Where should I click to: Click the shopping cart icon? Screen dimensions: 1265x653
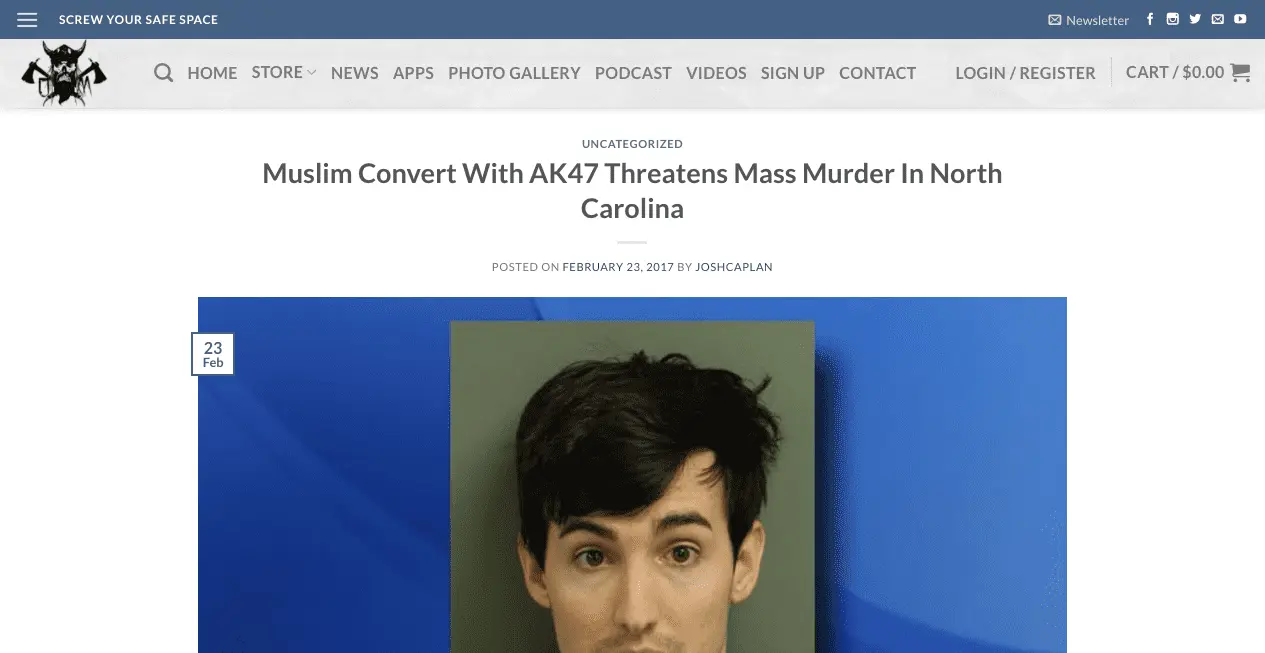pyautogui.click(x=1240, y=72)
